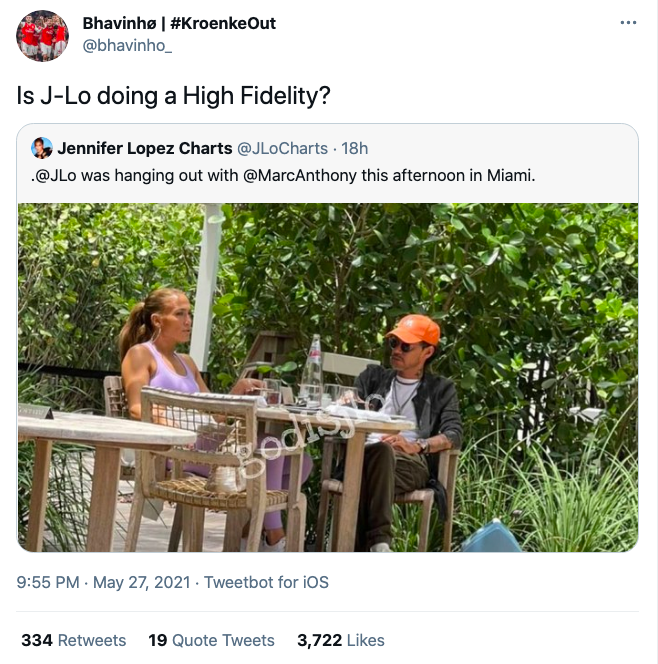658x664 pixels.
Task: Open the Jennifer Lopez Charts account name
Action: (x=145, y=148)
